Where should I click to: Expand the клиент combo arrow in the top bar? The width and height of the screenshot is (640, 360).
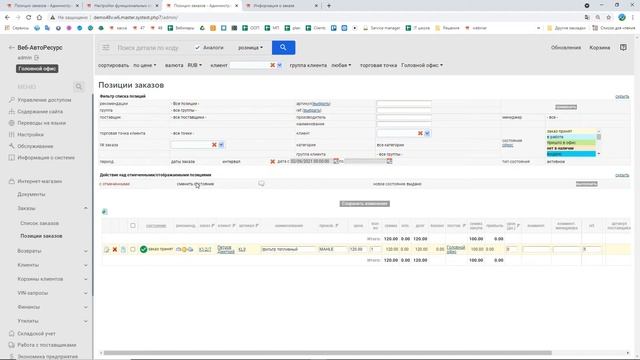coord(280,65)
